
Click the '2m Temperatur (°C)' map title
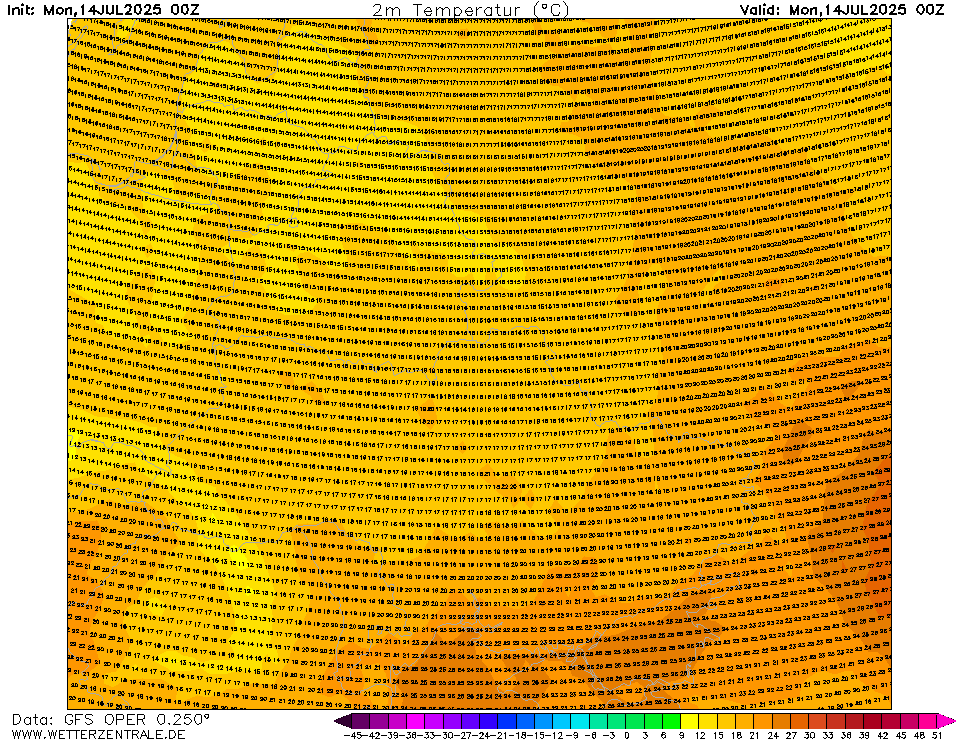coord(470,10)
